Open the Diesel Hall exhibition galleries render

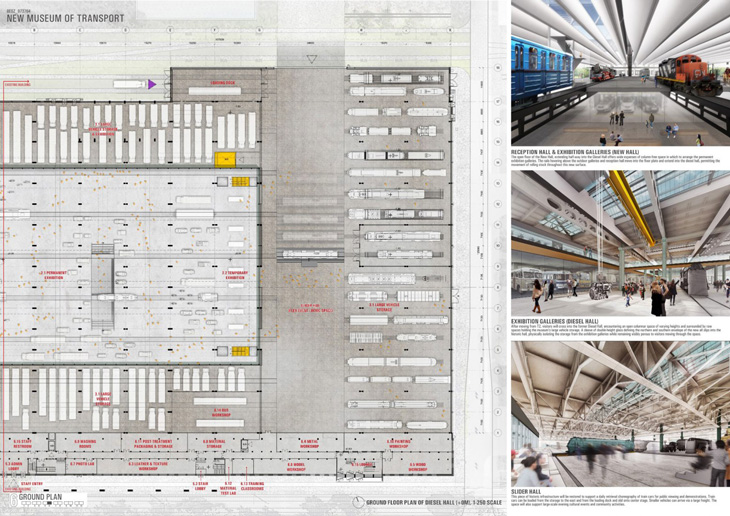click(x=620, y=243)
